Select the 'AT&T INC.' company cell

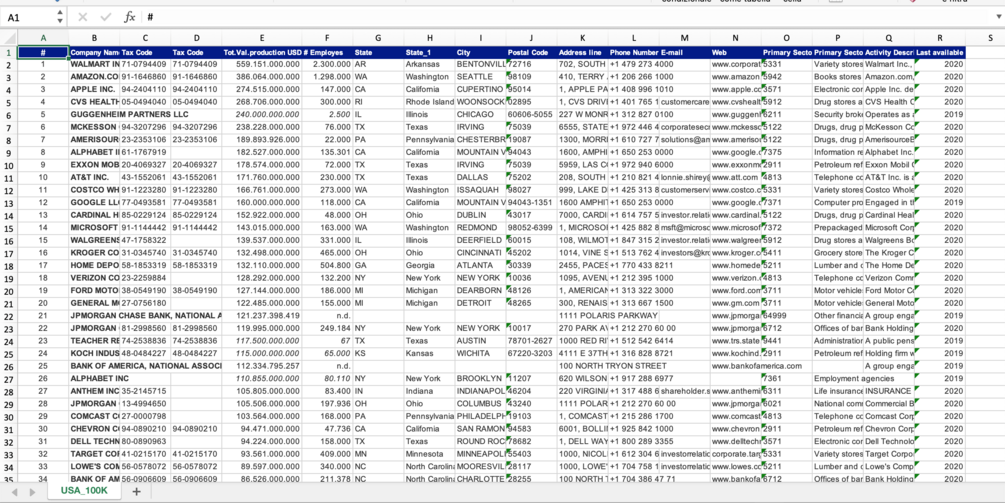[94, 177]
